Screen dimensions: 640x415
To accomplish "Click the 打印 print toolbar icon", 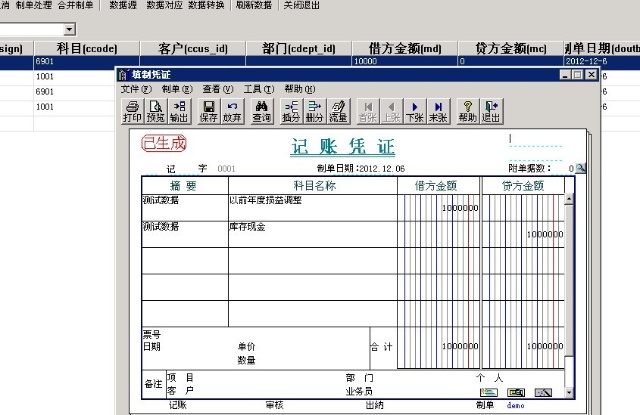I will (x=132, y=111).
